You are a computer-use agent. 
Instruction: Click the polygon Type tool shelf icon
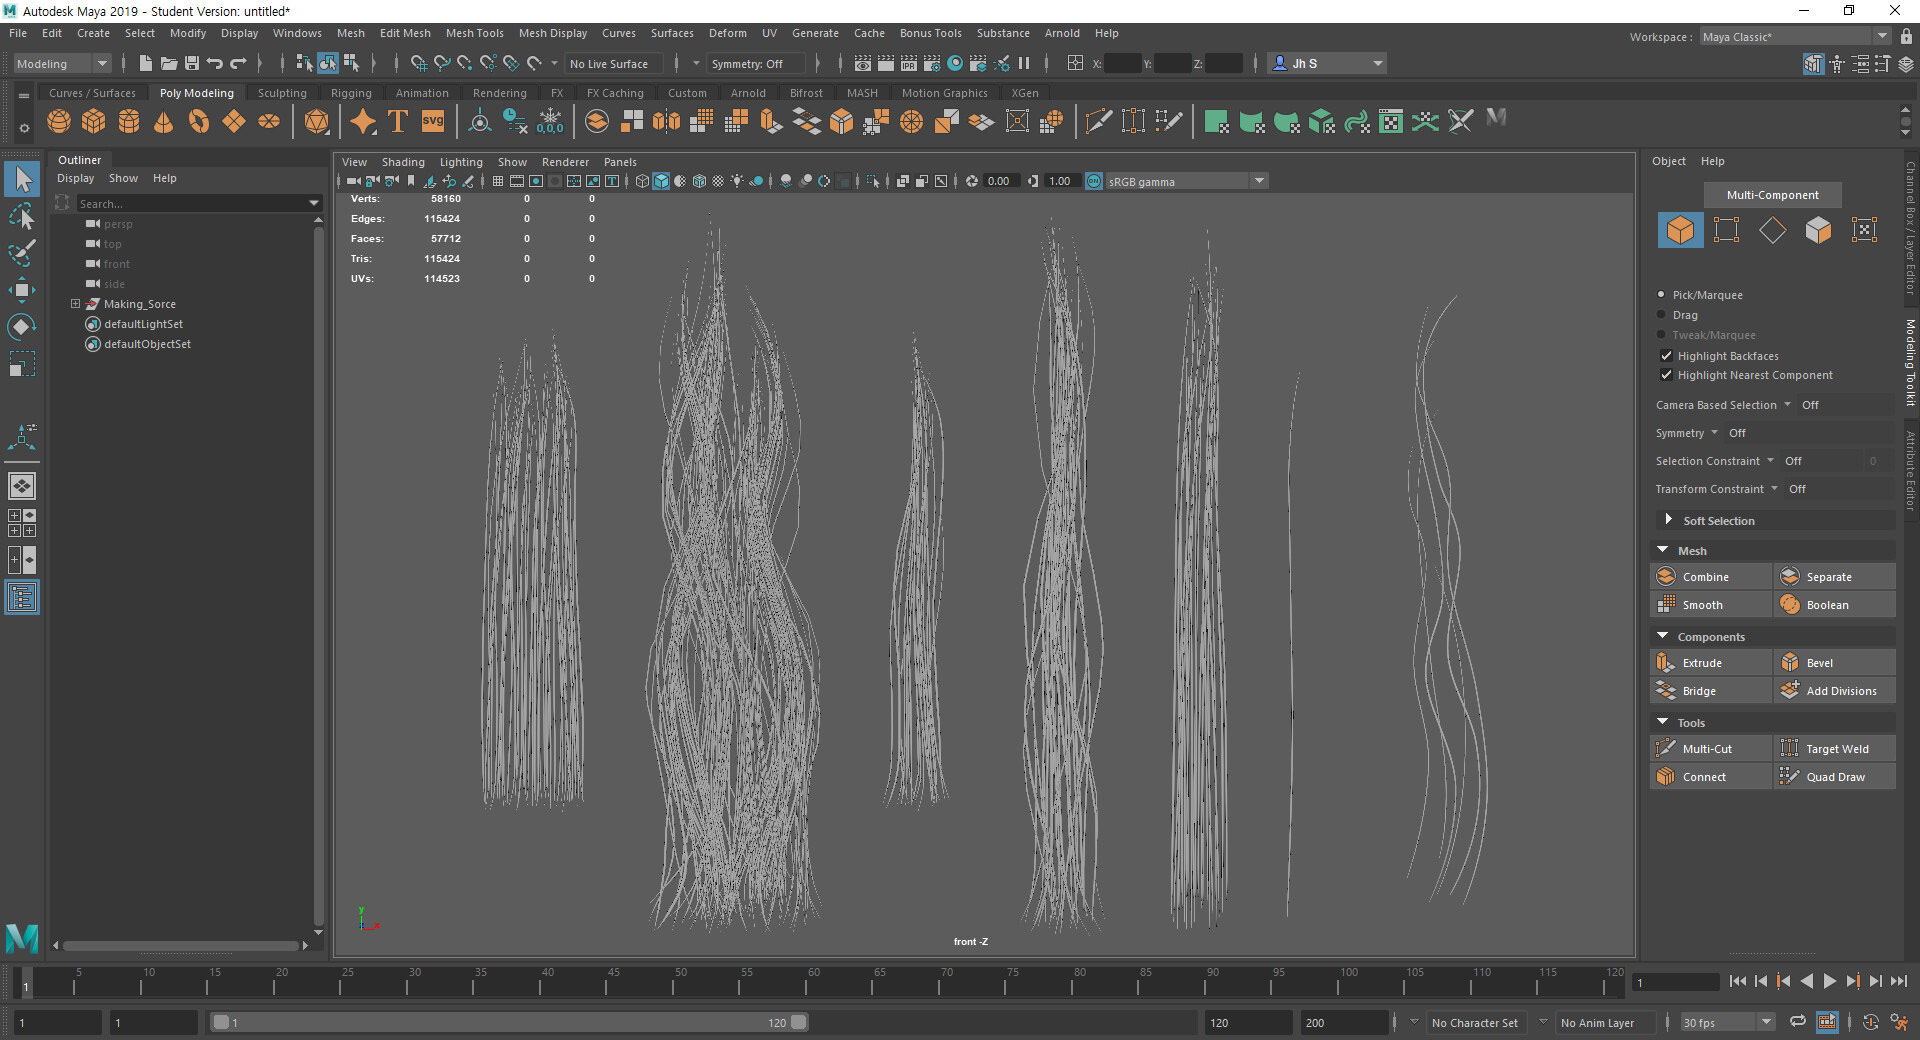click(397, 122)
